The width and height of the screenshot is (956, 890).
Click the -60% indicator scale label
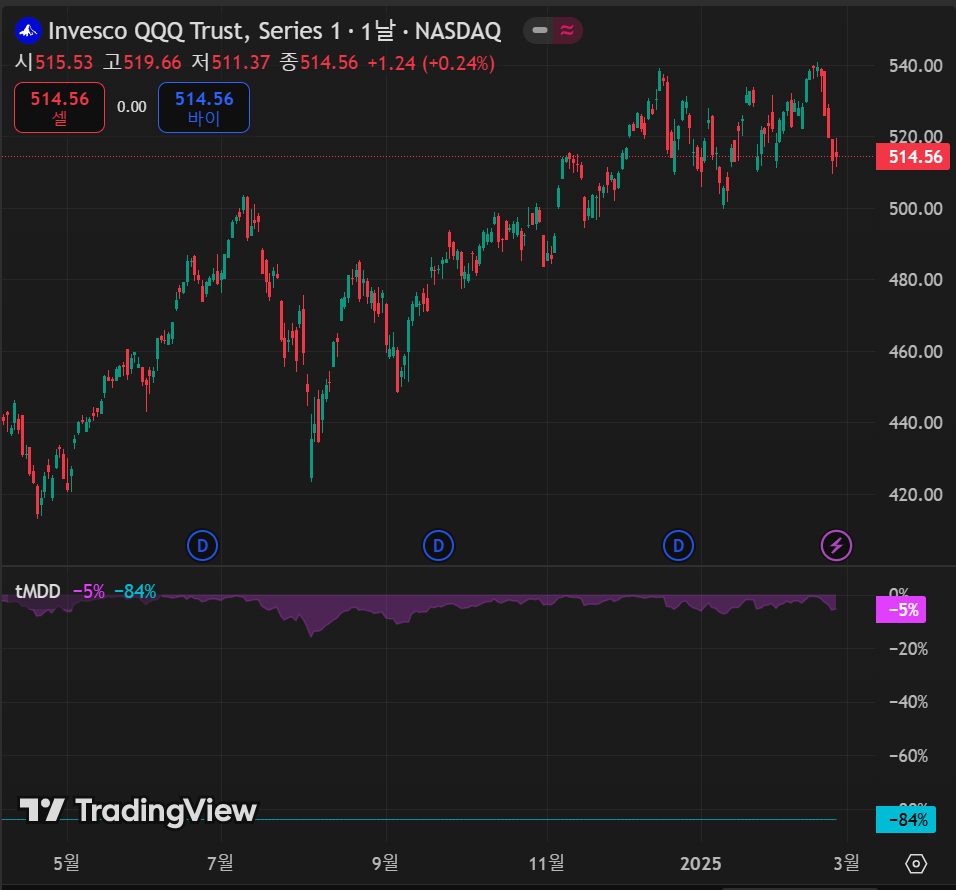(x=908, y=756)
